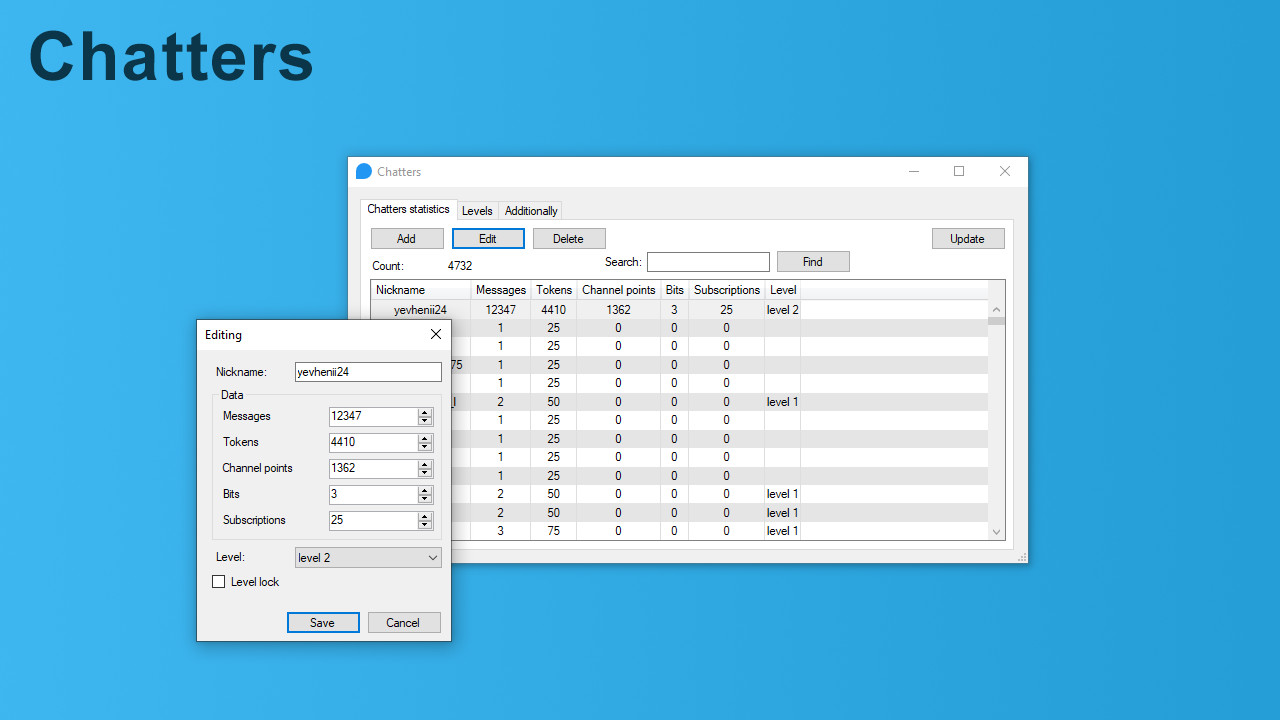Screen dimensions: 1280x720
Task: Enable the Level lock checkbox
Action: (x=218, y=581)
